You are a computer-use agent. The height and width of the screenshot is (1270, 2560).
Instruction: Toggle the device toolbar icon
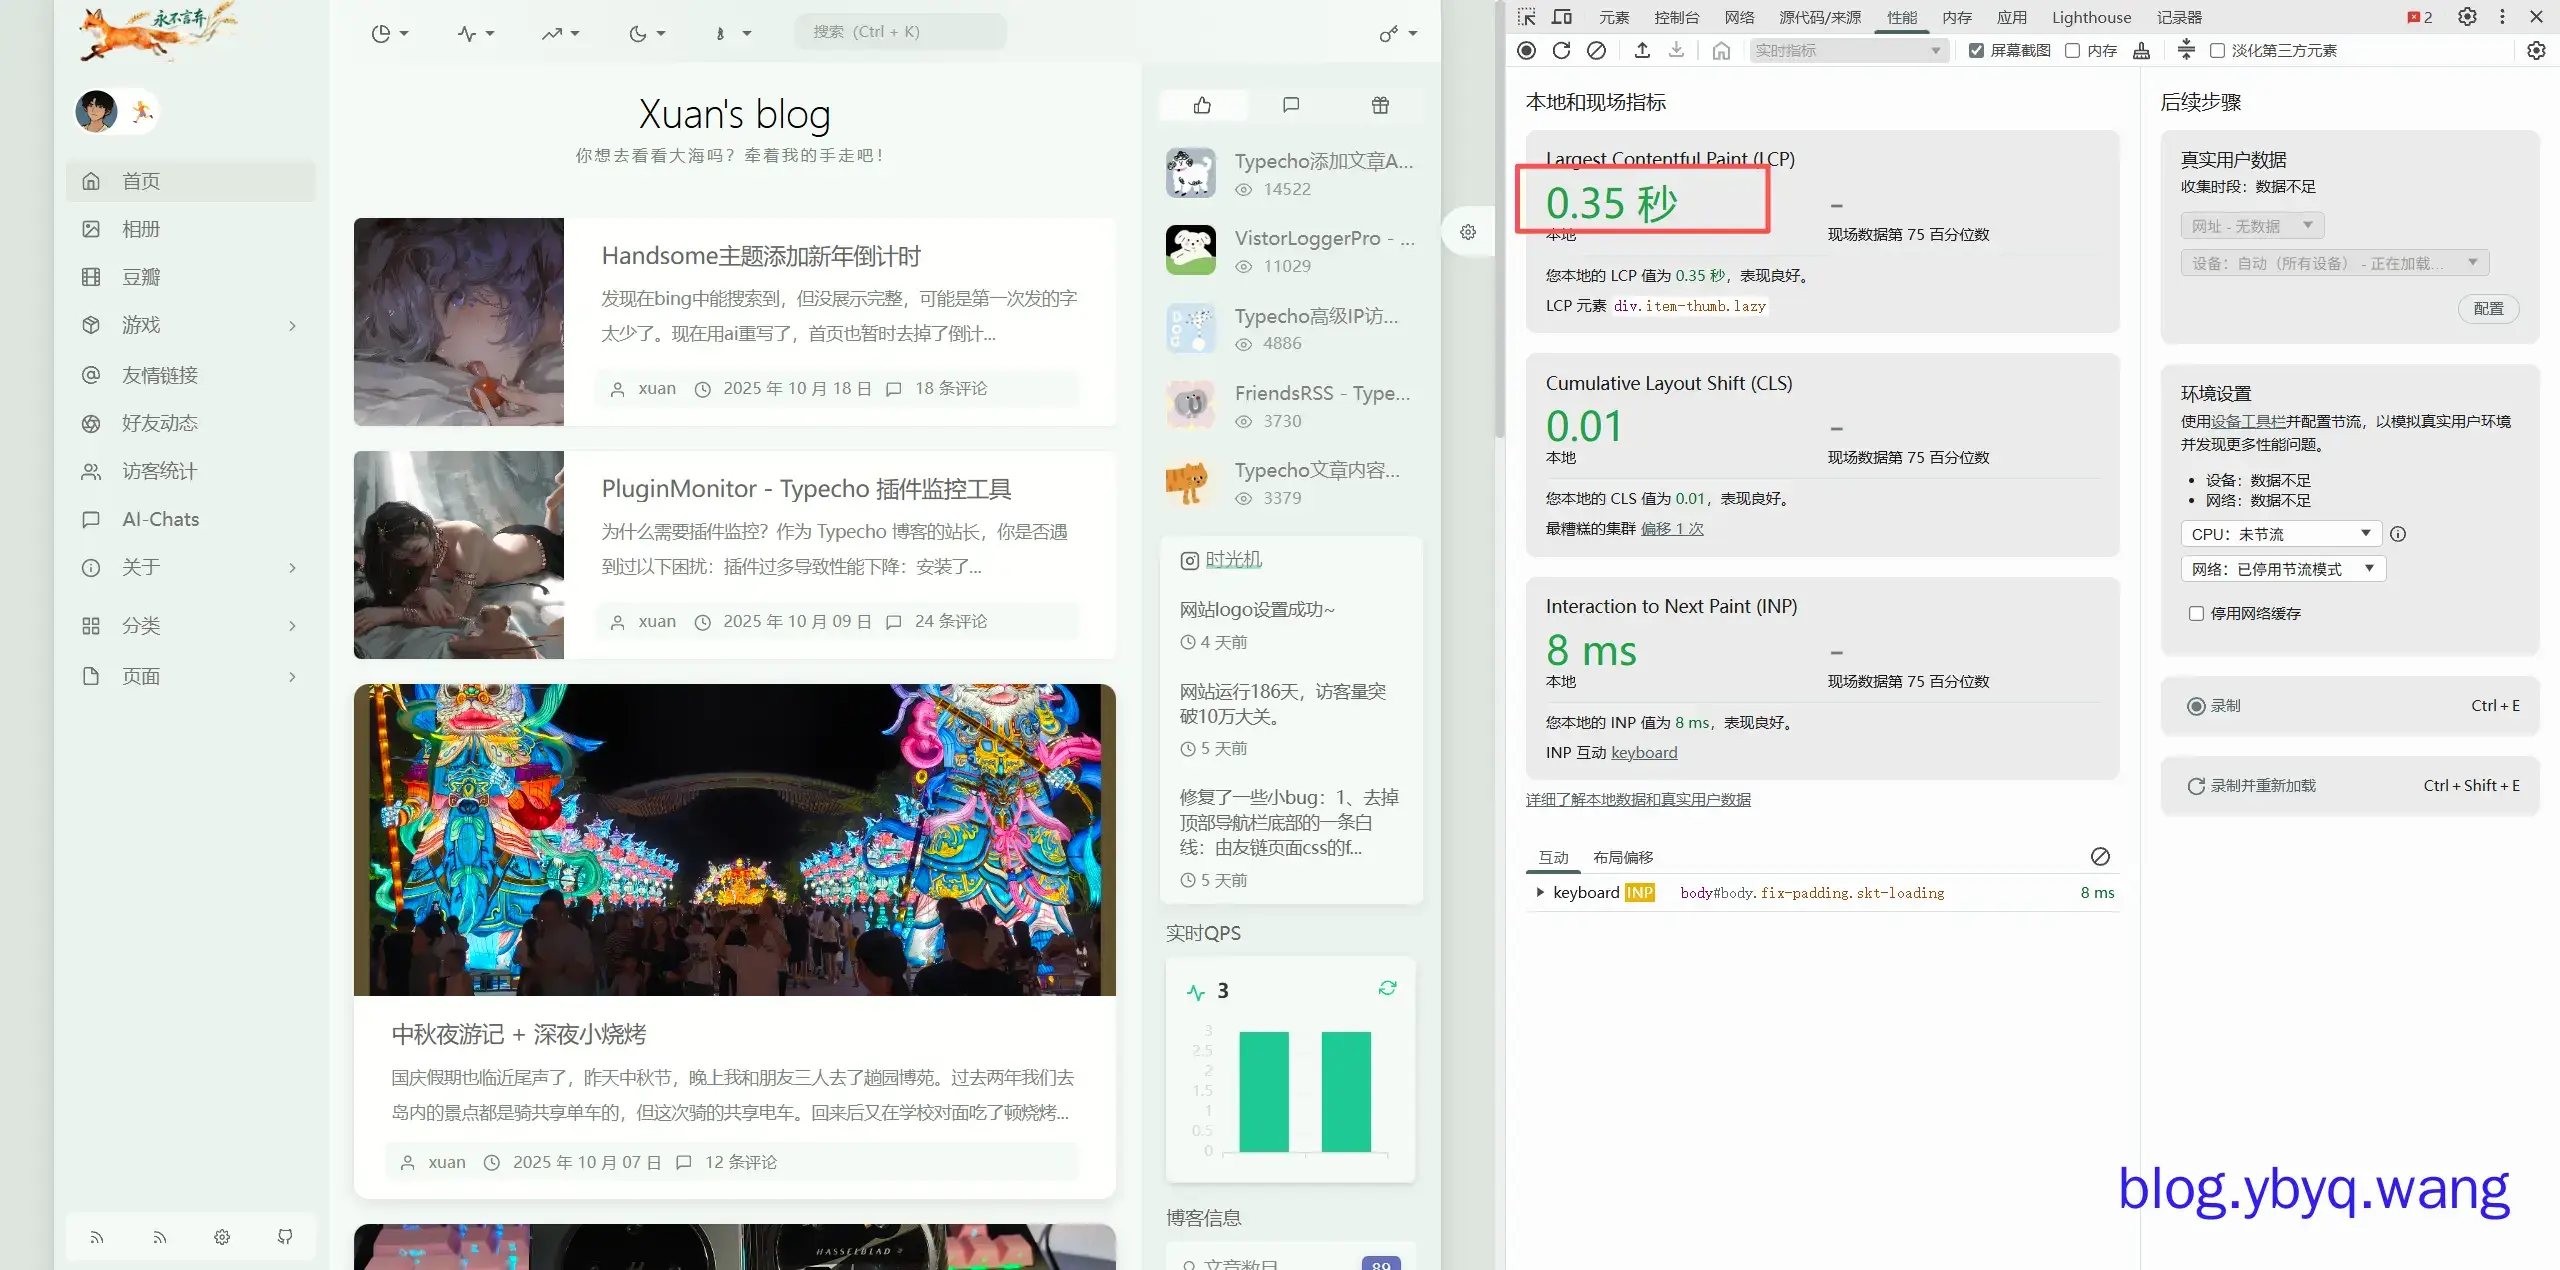tap(1561, 17)
